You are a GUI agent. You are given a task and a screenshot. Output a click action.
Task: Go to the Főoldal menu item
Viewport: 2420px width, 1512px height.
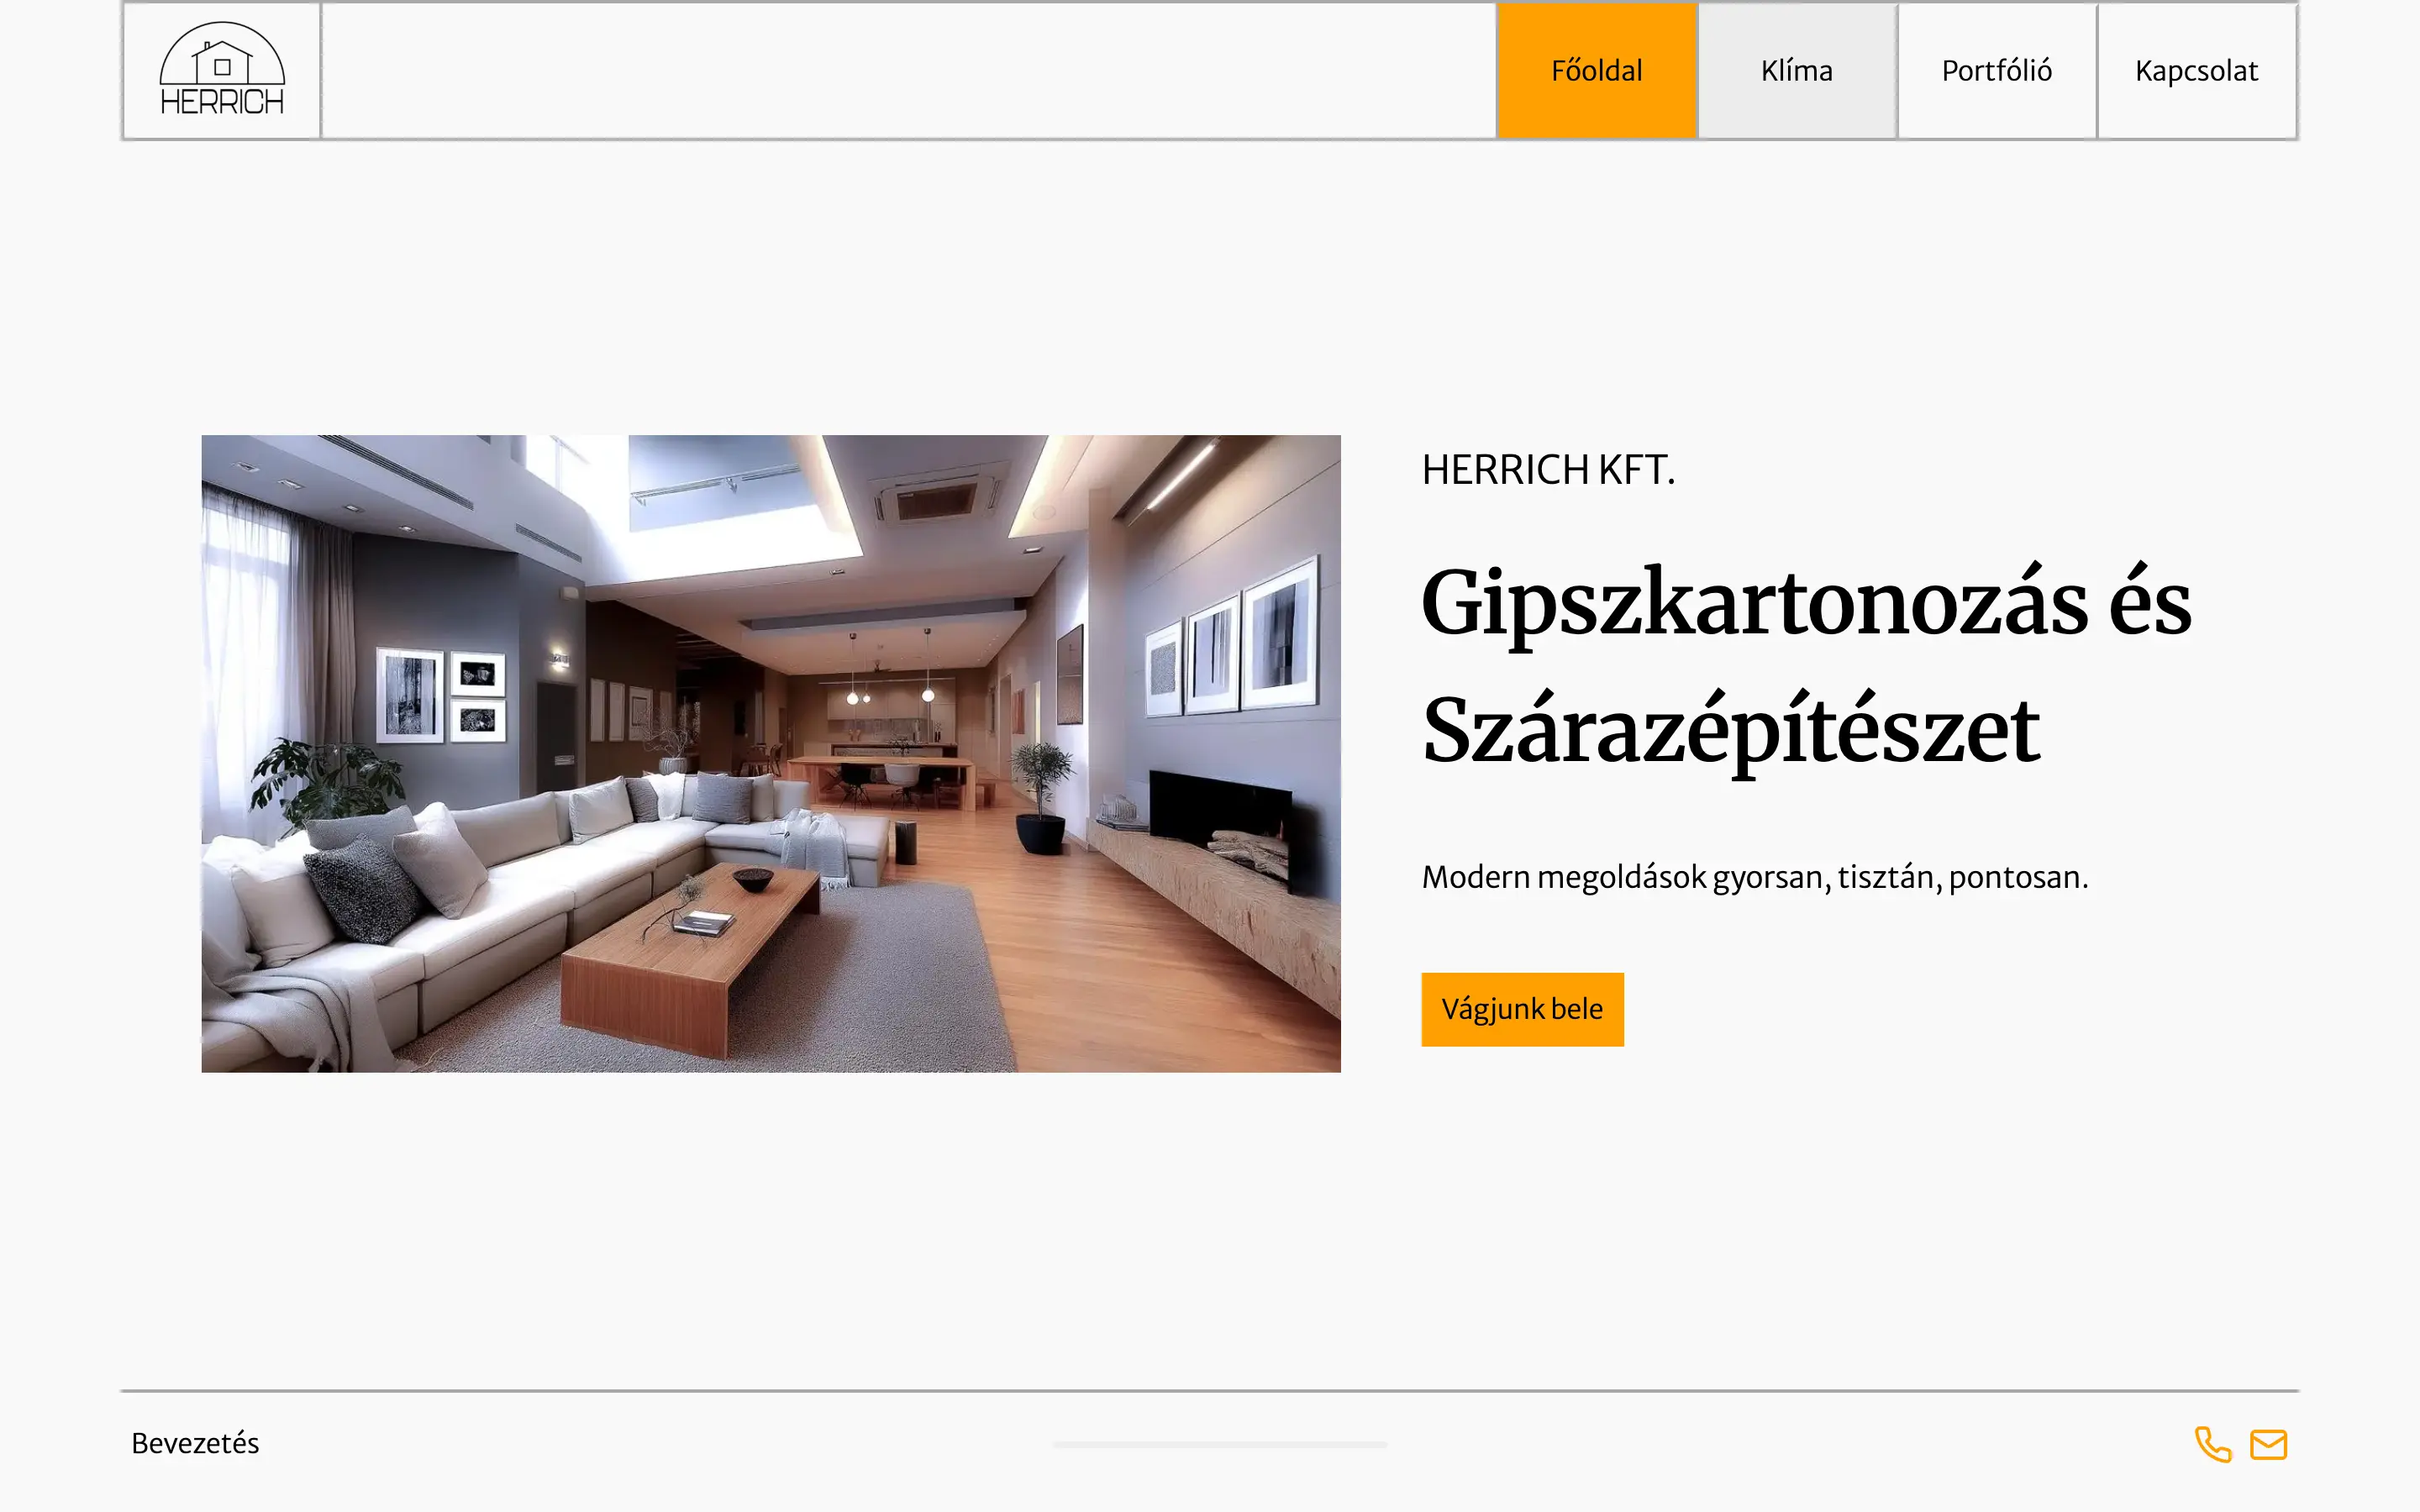point(1597,71)
